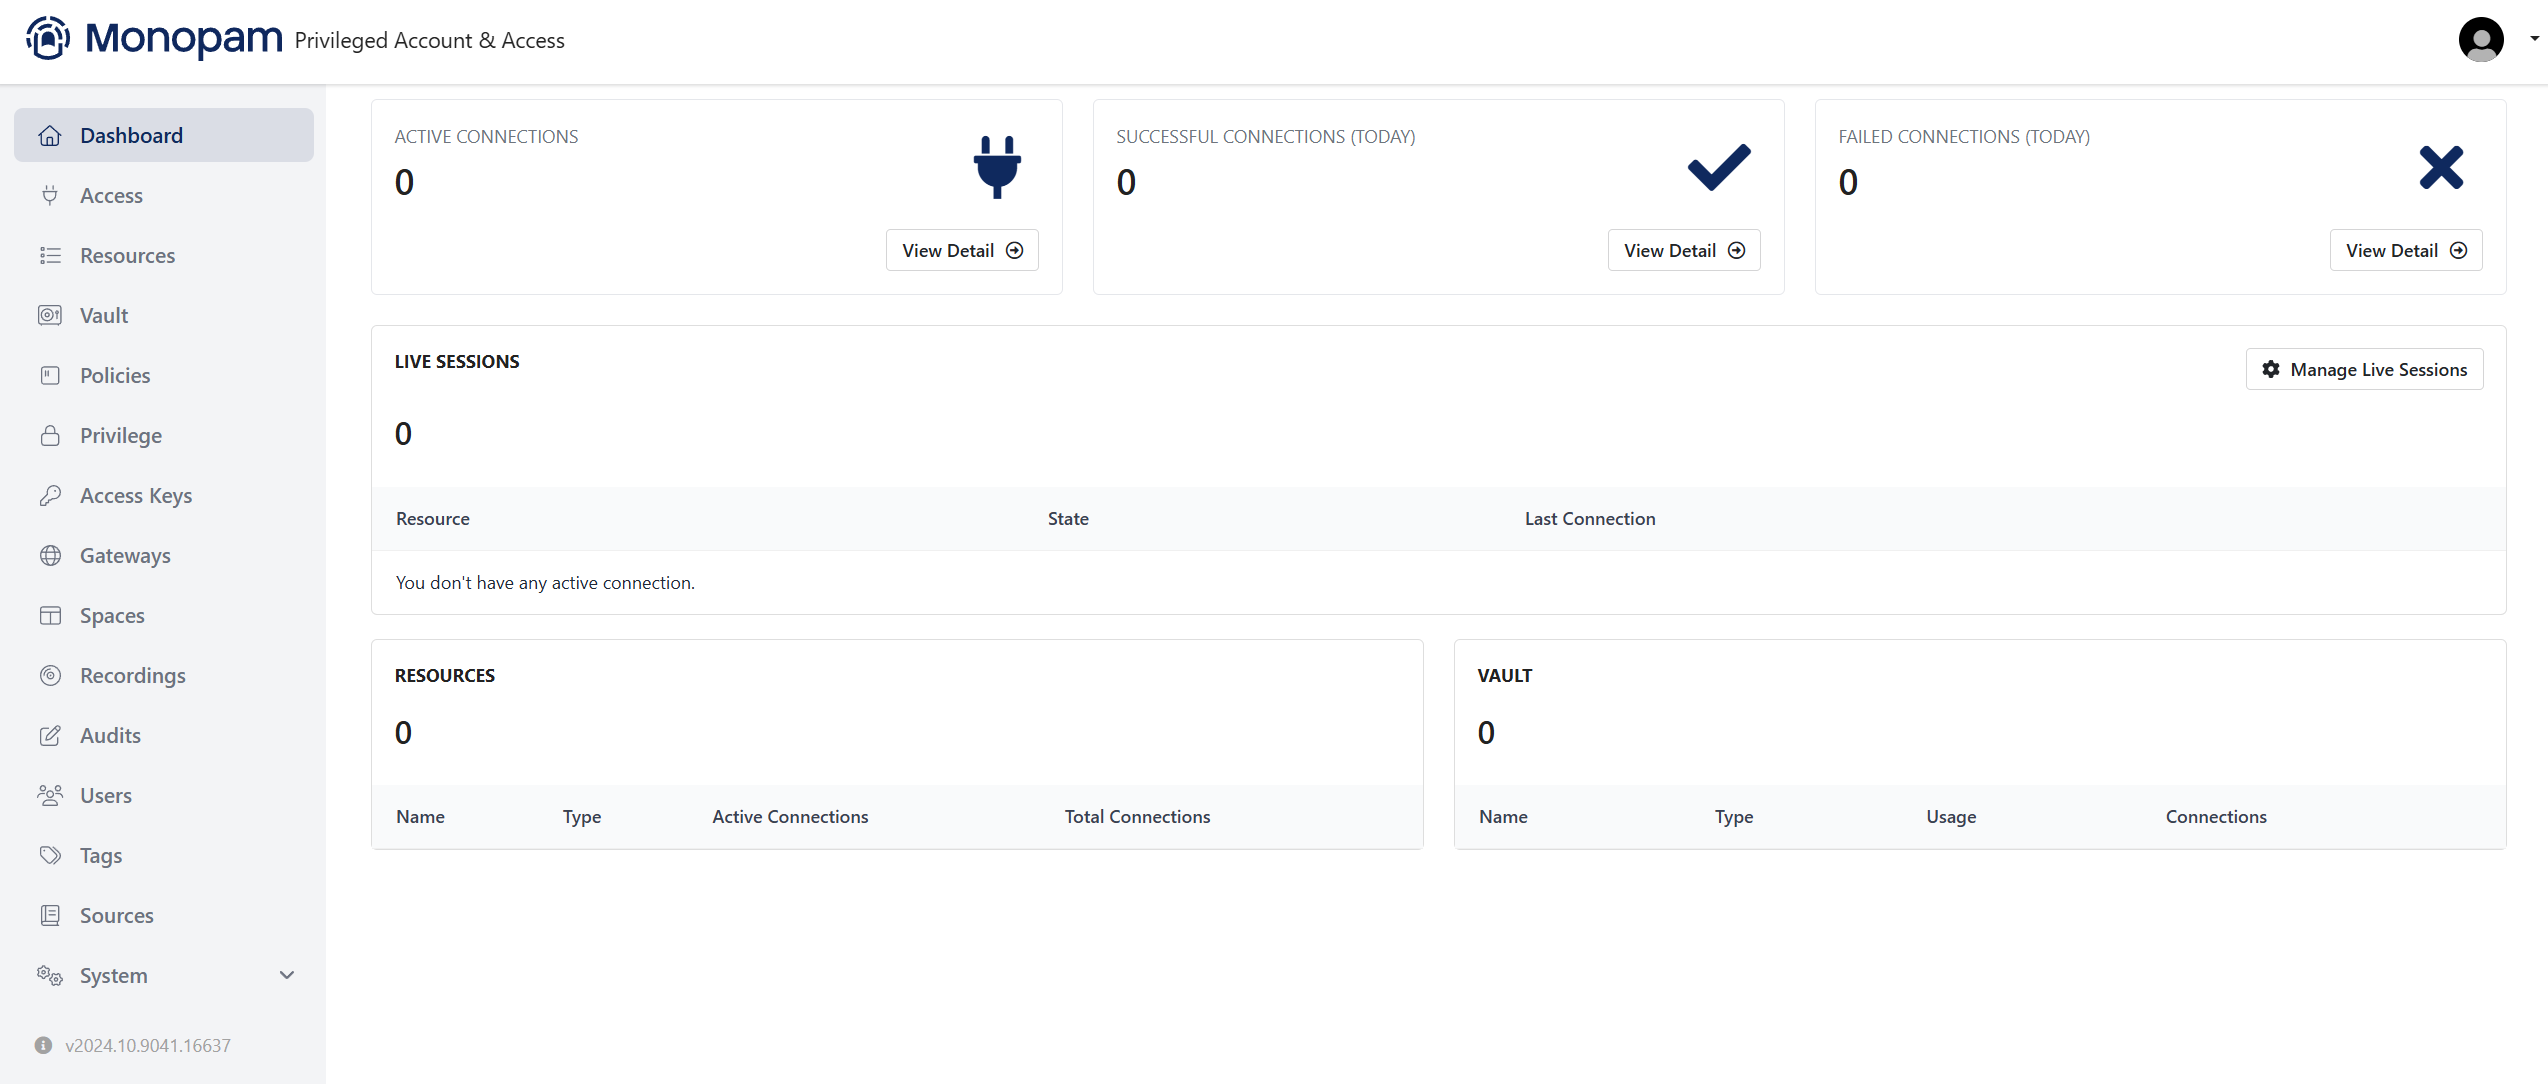This screenshot has height=1084, width=2548.
Task: Open the Spaces section
Action: pyautogui.click(x=112, y=616)
